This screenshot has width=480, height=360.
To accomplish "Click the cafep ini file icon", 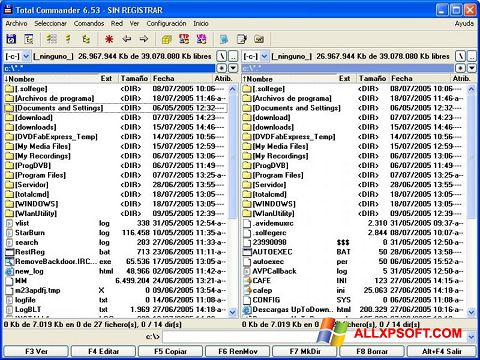I will pos(247,290).
